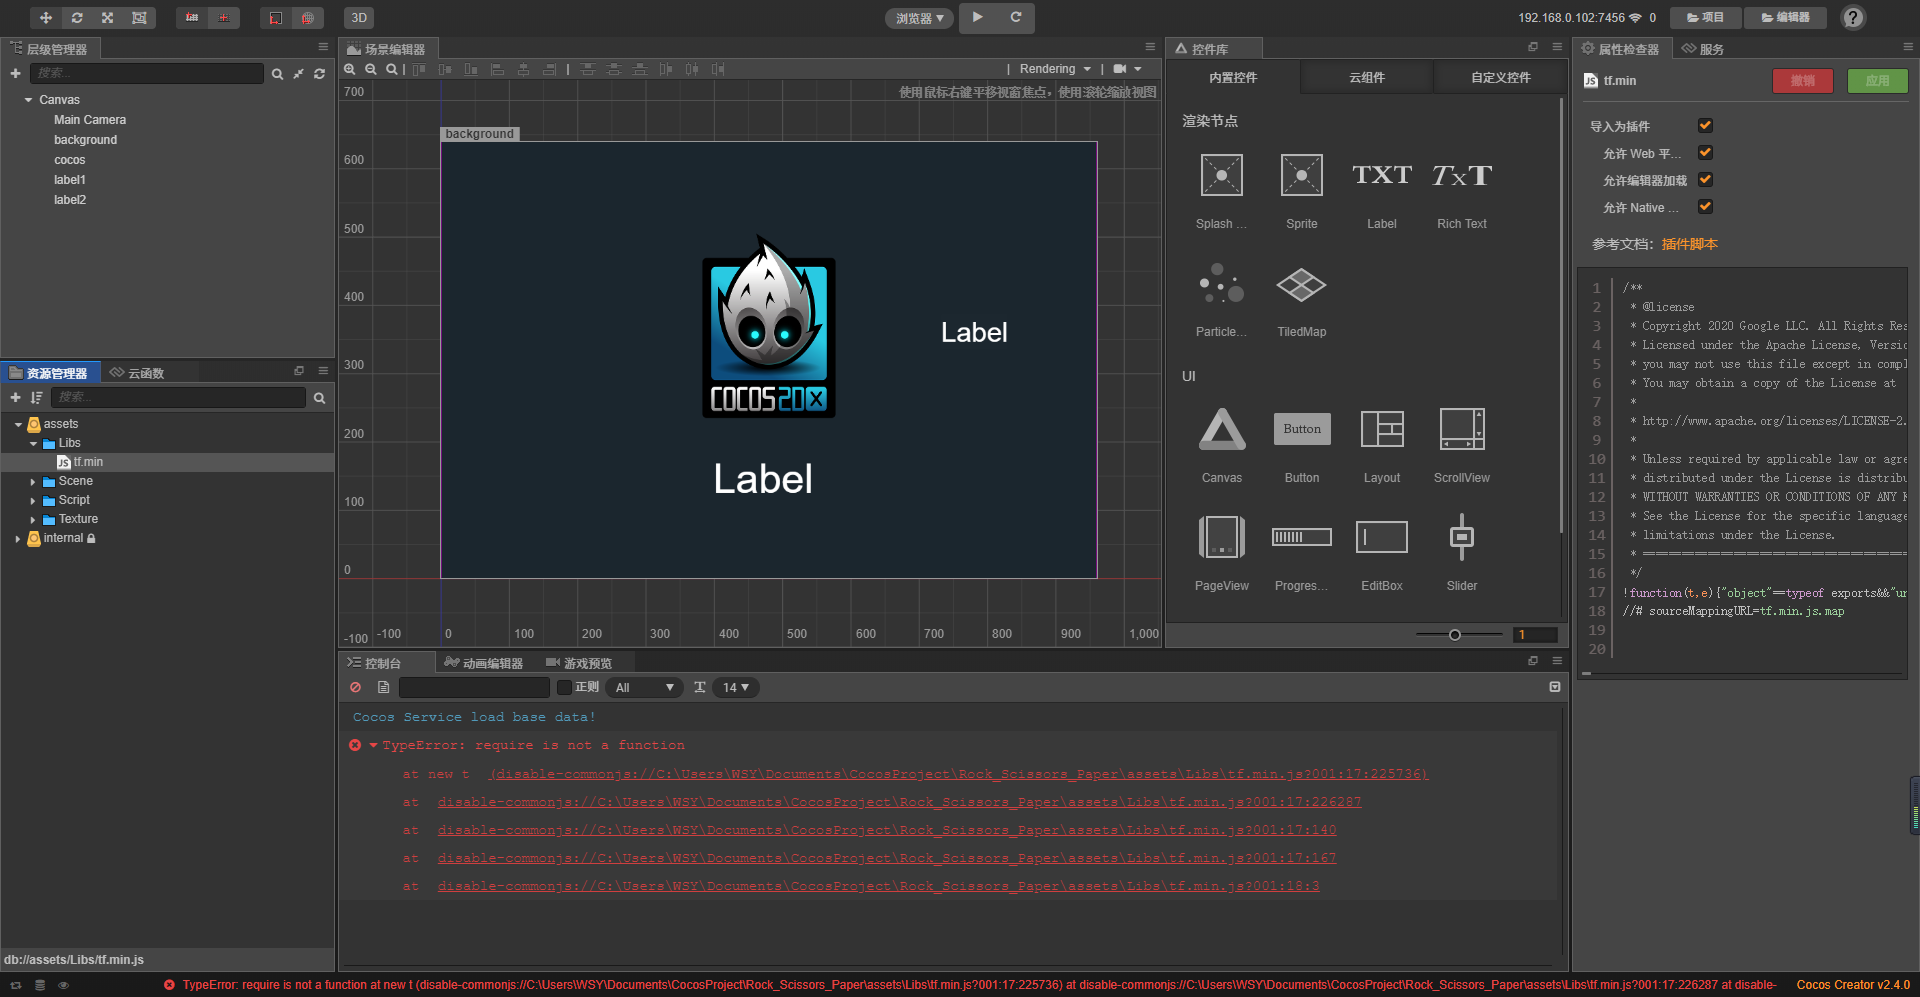Collapse the Libs folder
The width and height of the screenshot is (1920, 997).
(33, 444)
